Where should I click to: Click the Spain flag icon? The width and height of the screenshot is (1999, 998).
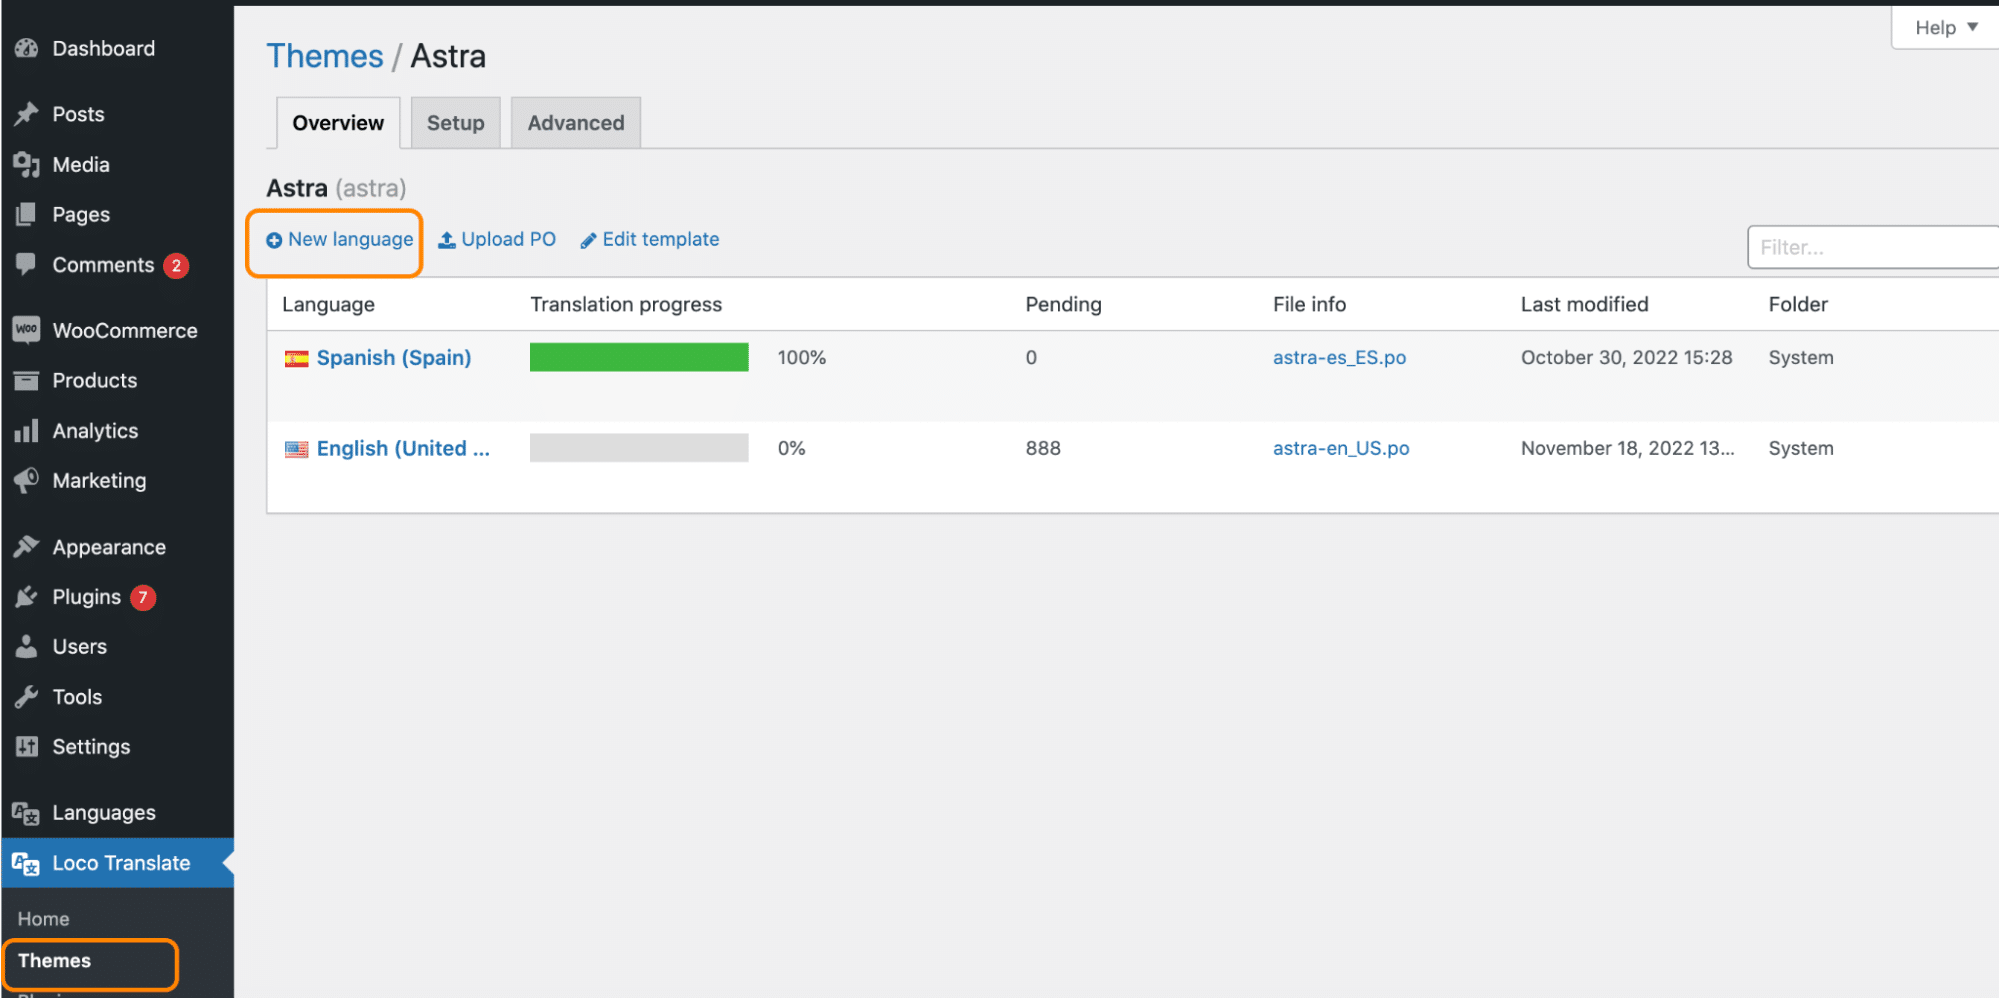(x=297, y=358)
